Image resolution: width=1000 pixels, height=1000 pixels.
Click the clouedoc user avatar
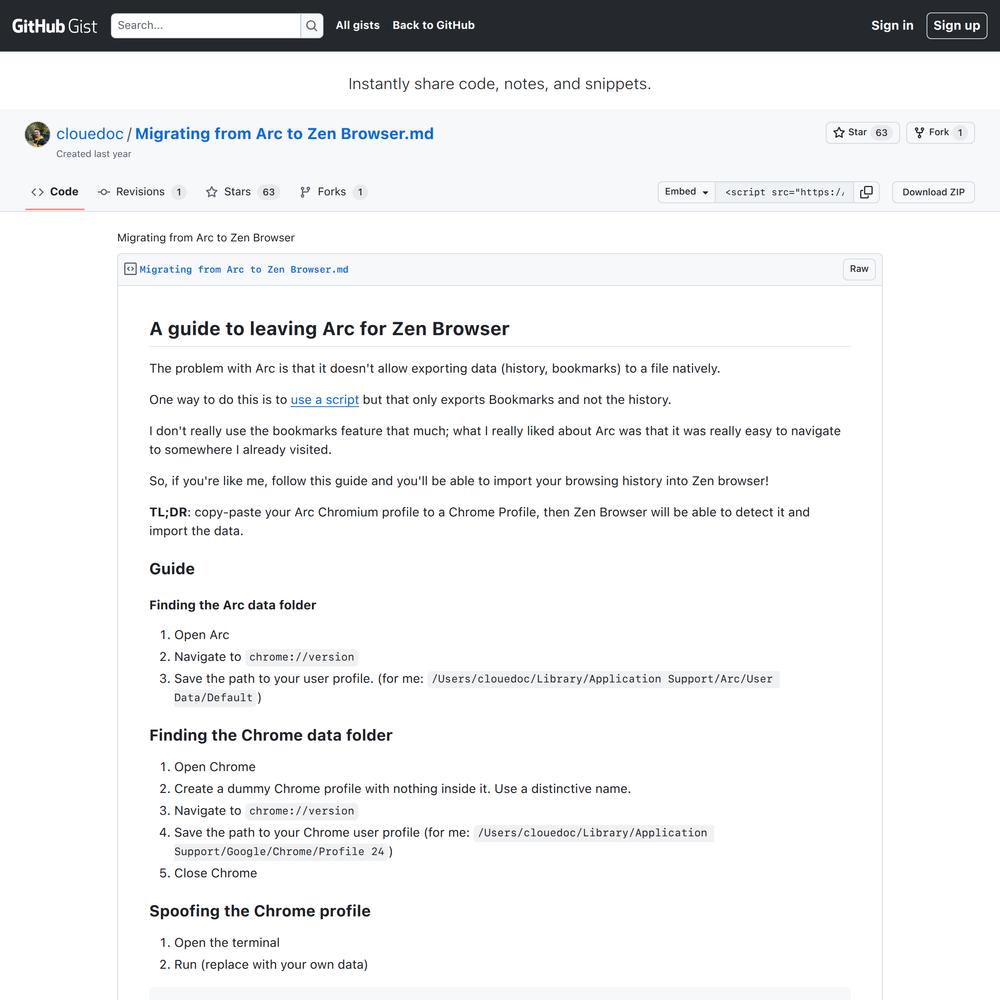click(38, 135)
